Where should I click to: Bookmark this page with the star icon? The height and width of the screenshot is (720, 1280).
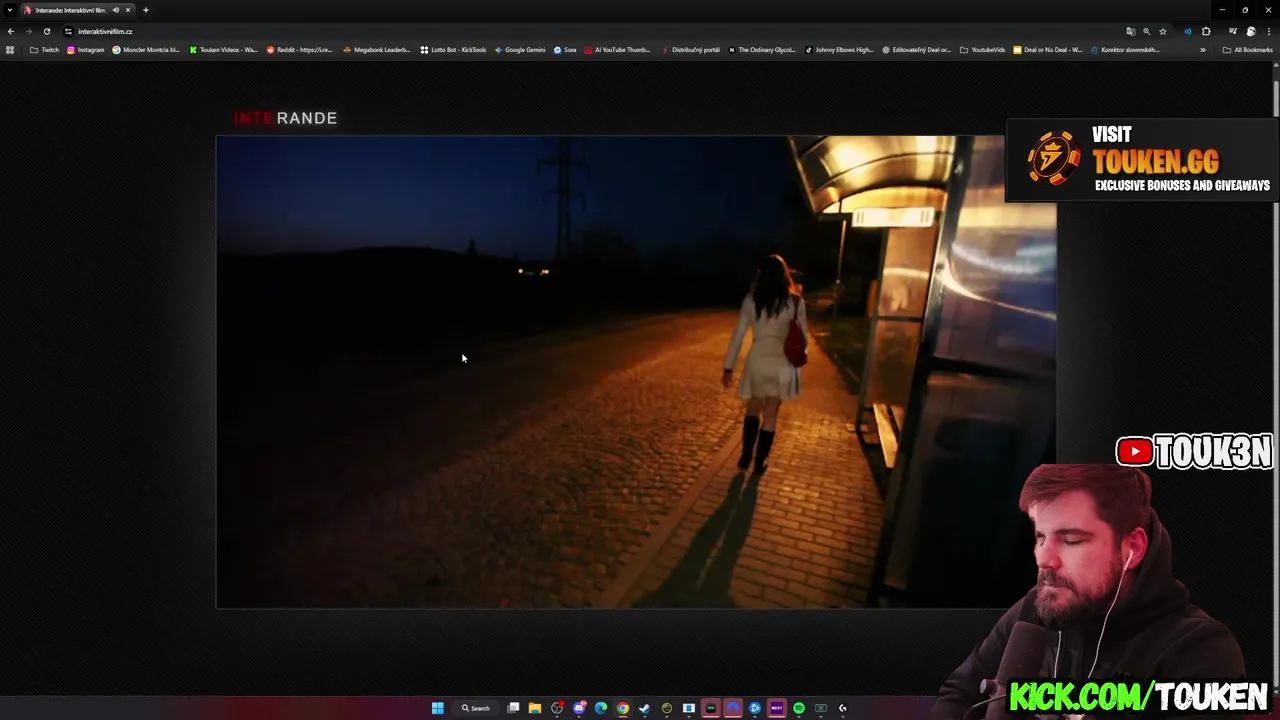1163,31
